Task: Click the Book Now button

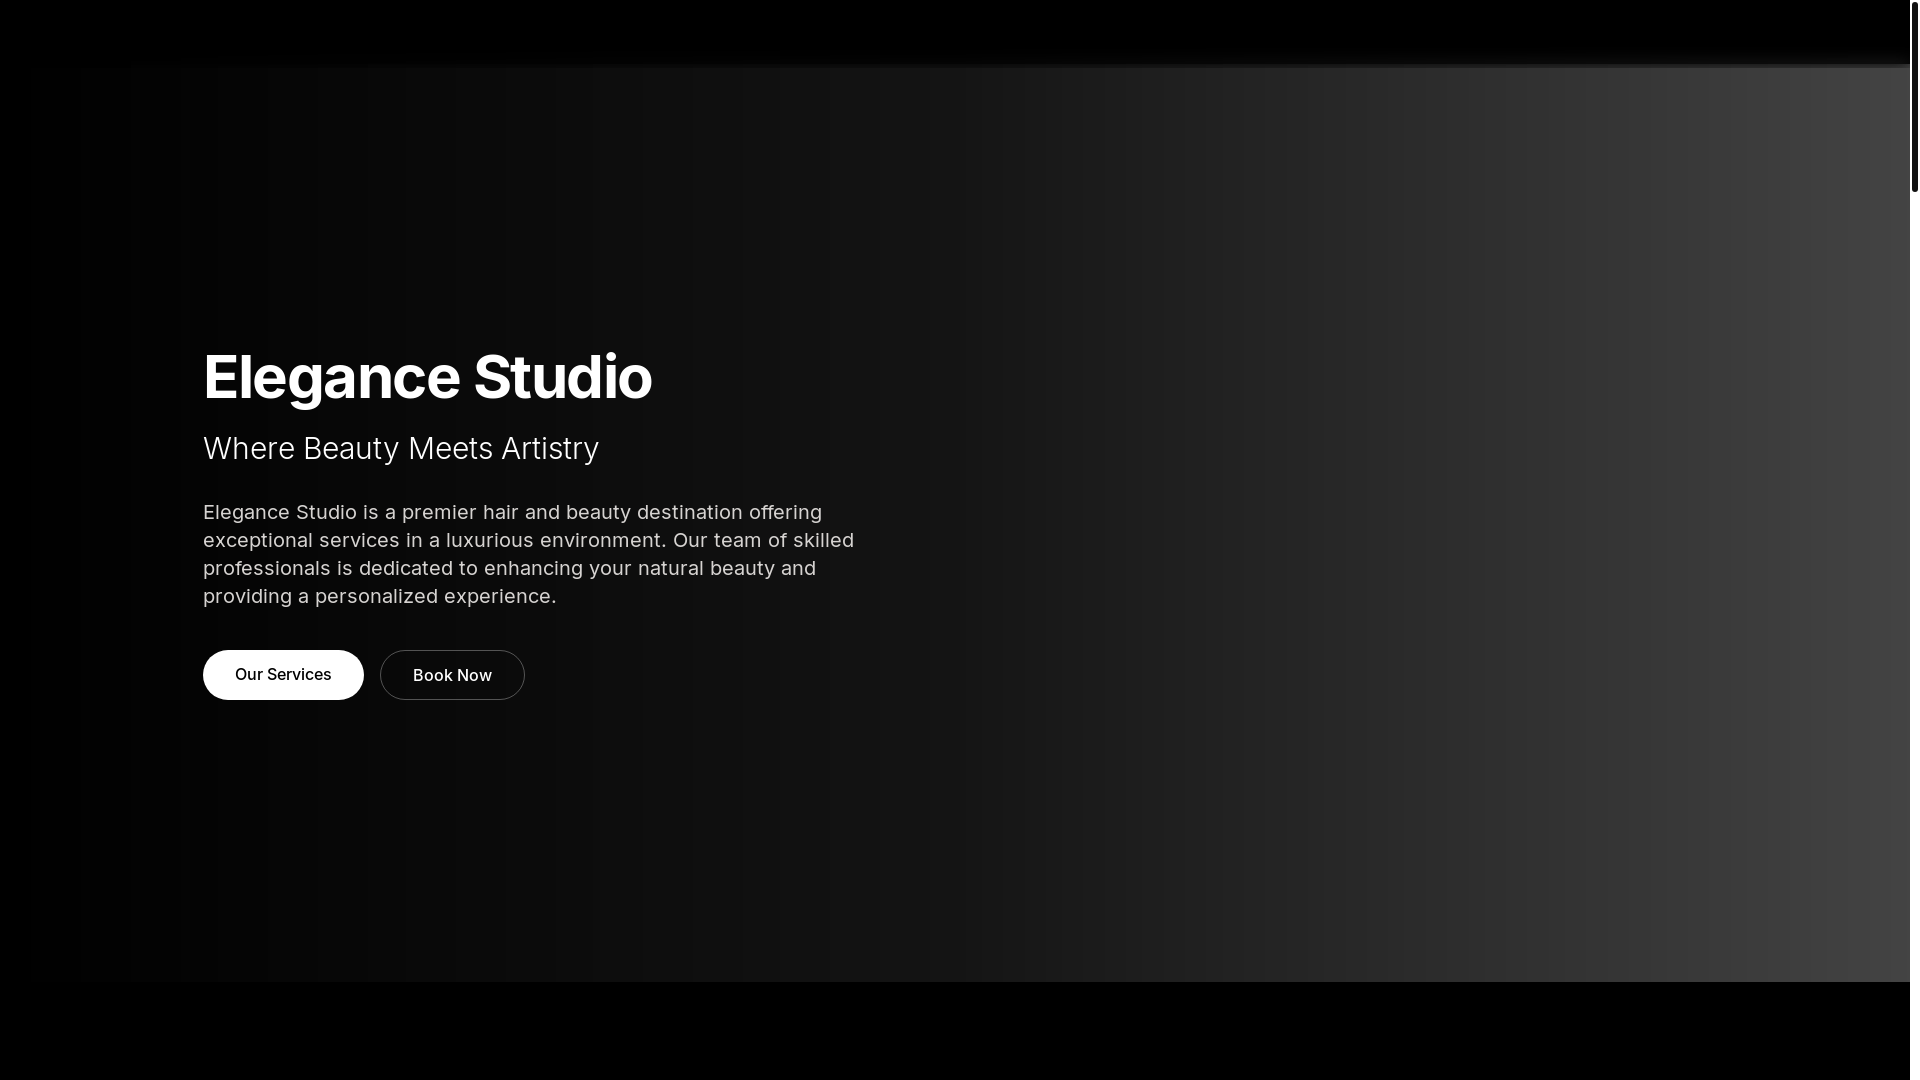Action: [452, 675]
